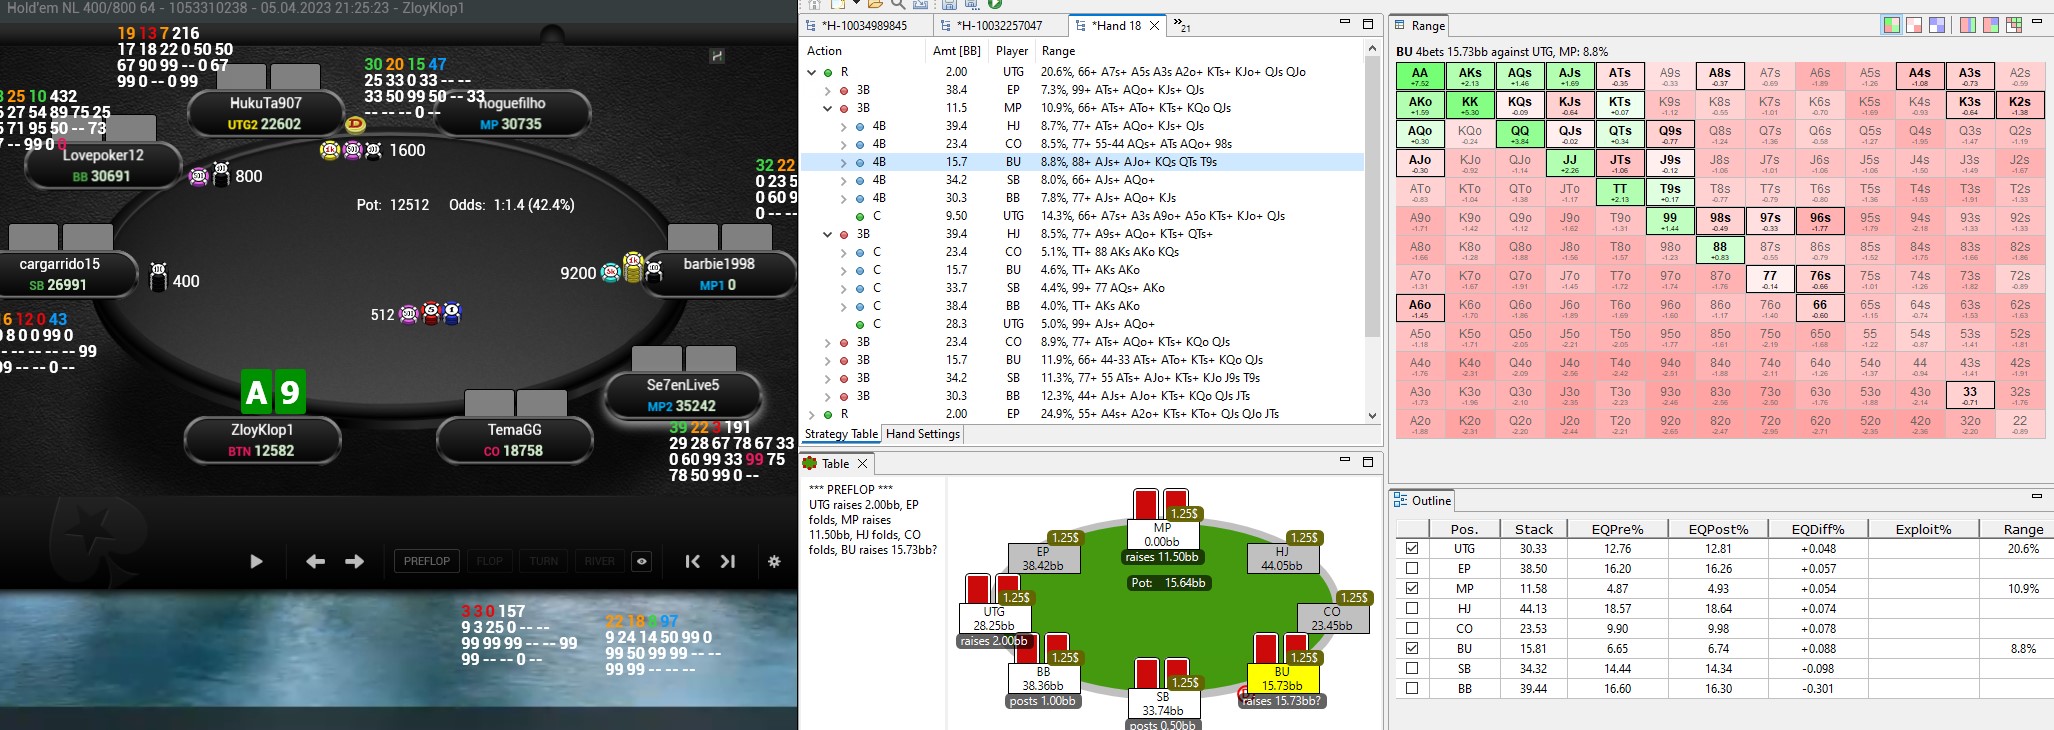
Task: Click the resize icon atop the poker table
Action: coord(716,57)
